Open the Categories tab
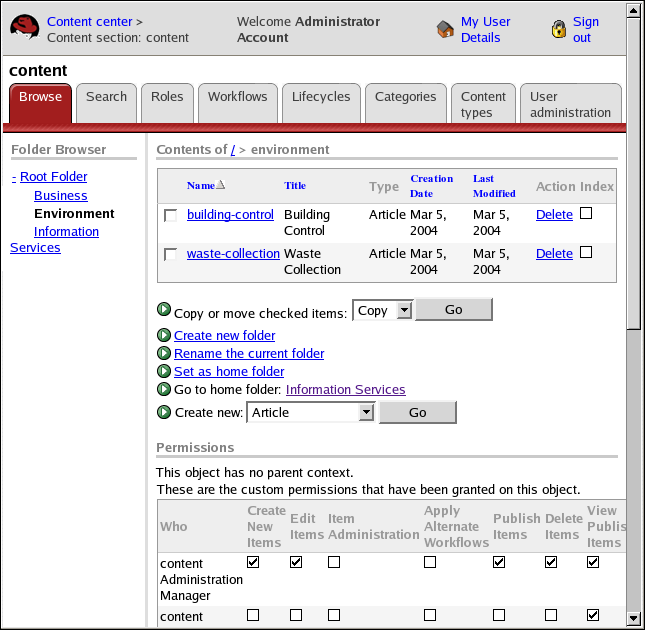The height and width of the screenshot is (630, 645). [406, 103]
